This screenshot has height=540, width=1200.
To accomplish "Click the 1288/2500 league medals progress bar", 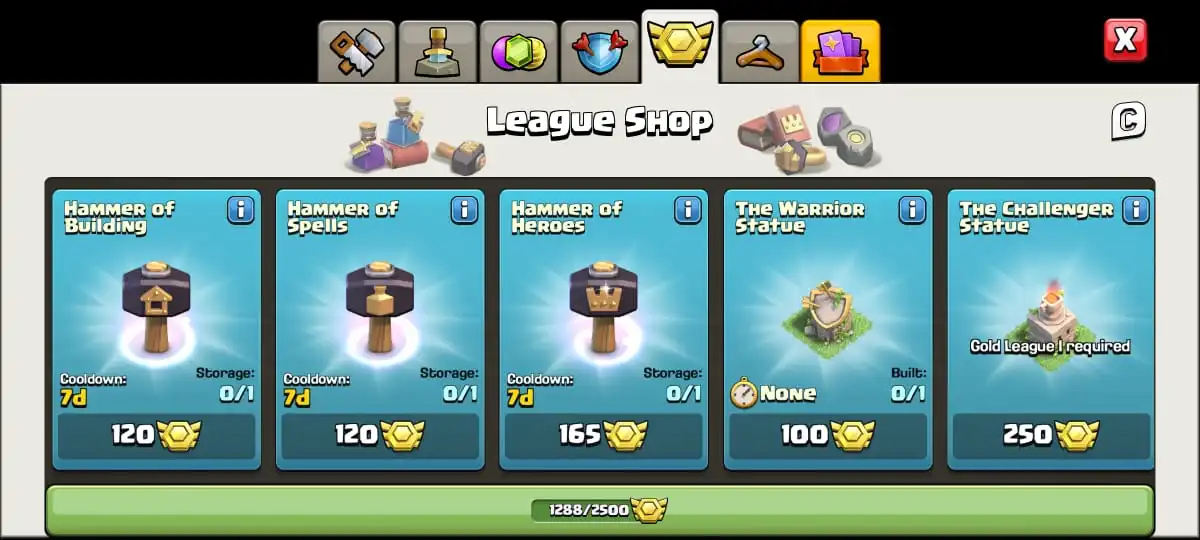I will (600, 510).
